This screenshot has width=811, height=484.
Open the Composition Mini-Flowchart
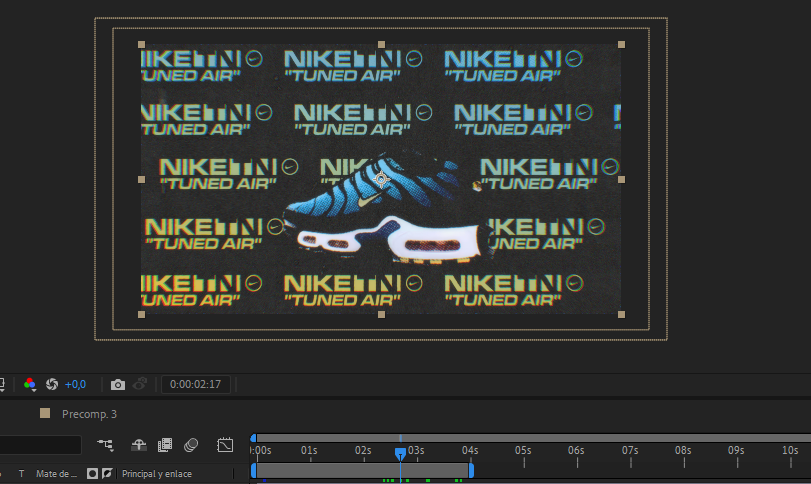(x=106, y=445)
